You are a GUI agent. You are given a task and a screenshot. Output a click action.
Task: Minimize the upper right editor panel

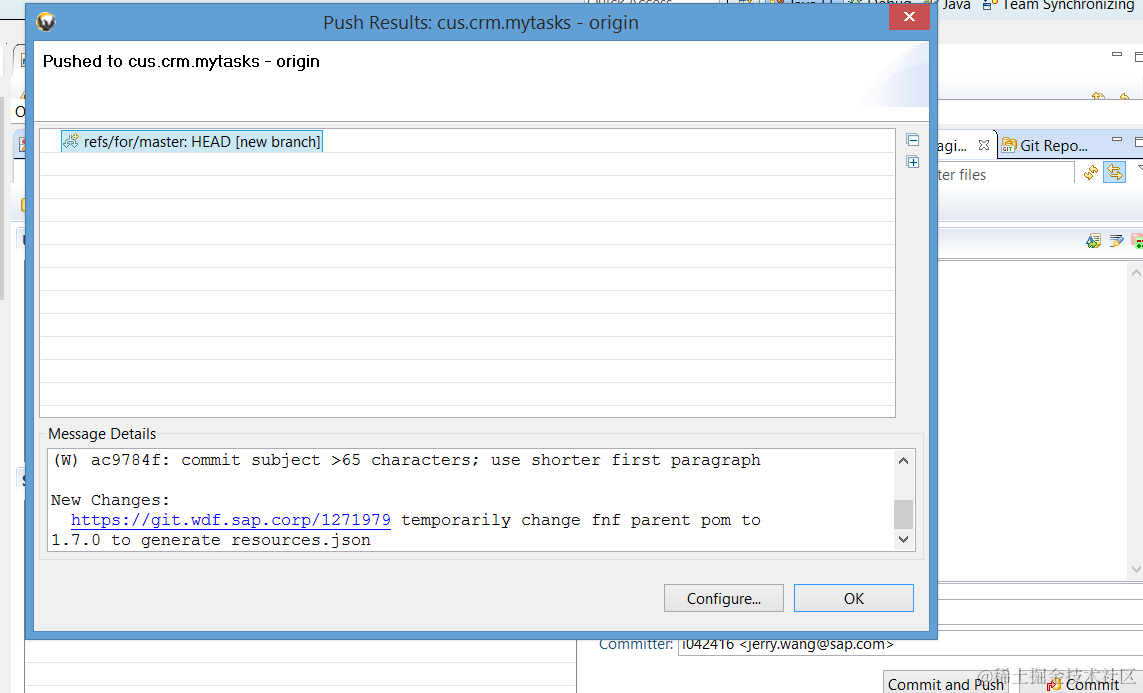pyautogui.click(x=1116, y=55)
